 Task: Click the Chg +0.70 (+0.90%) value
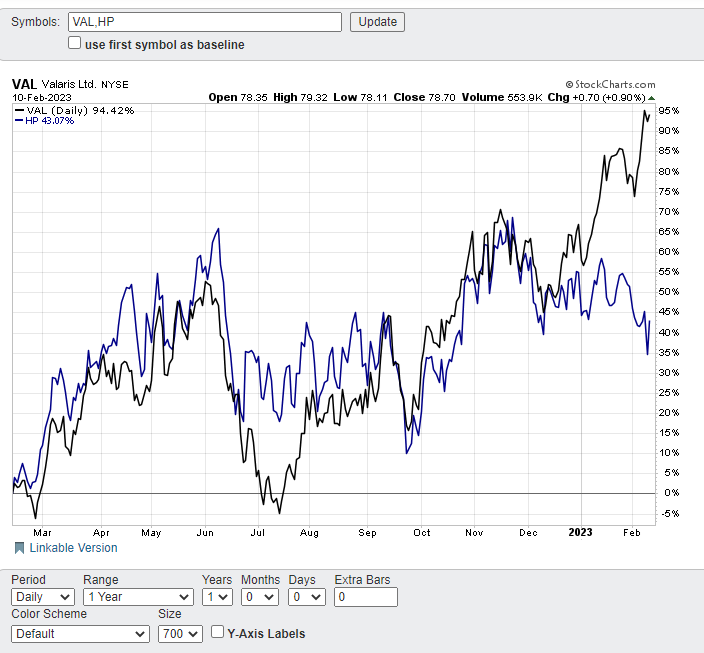point(596,97)
